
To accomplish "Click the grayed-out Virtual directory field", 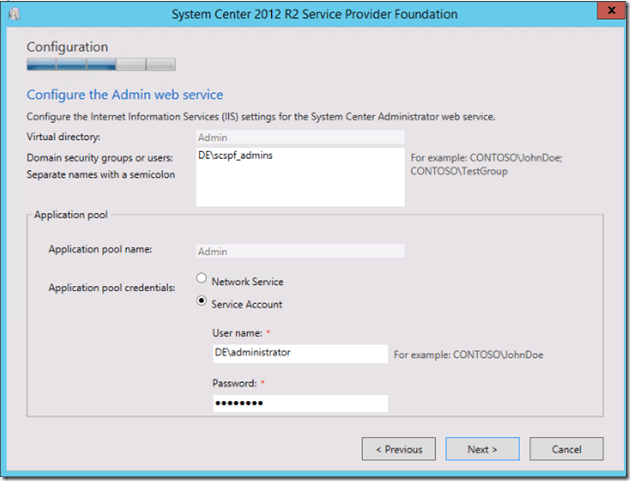I will tap(300, 137).
